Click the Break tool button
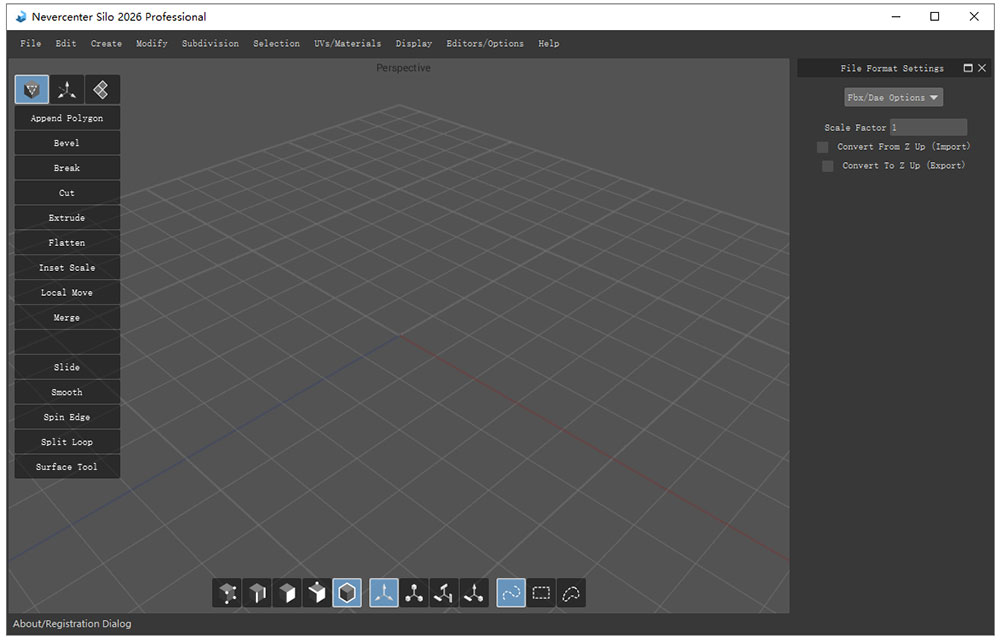This screenshot has width=1000, height=640. [67, 168]
